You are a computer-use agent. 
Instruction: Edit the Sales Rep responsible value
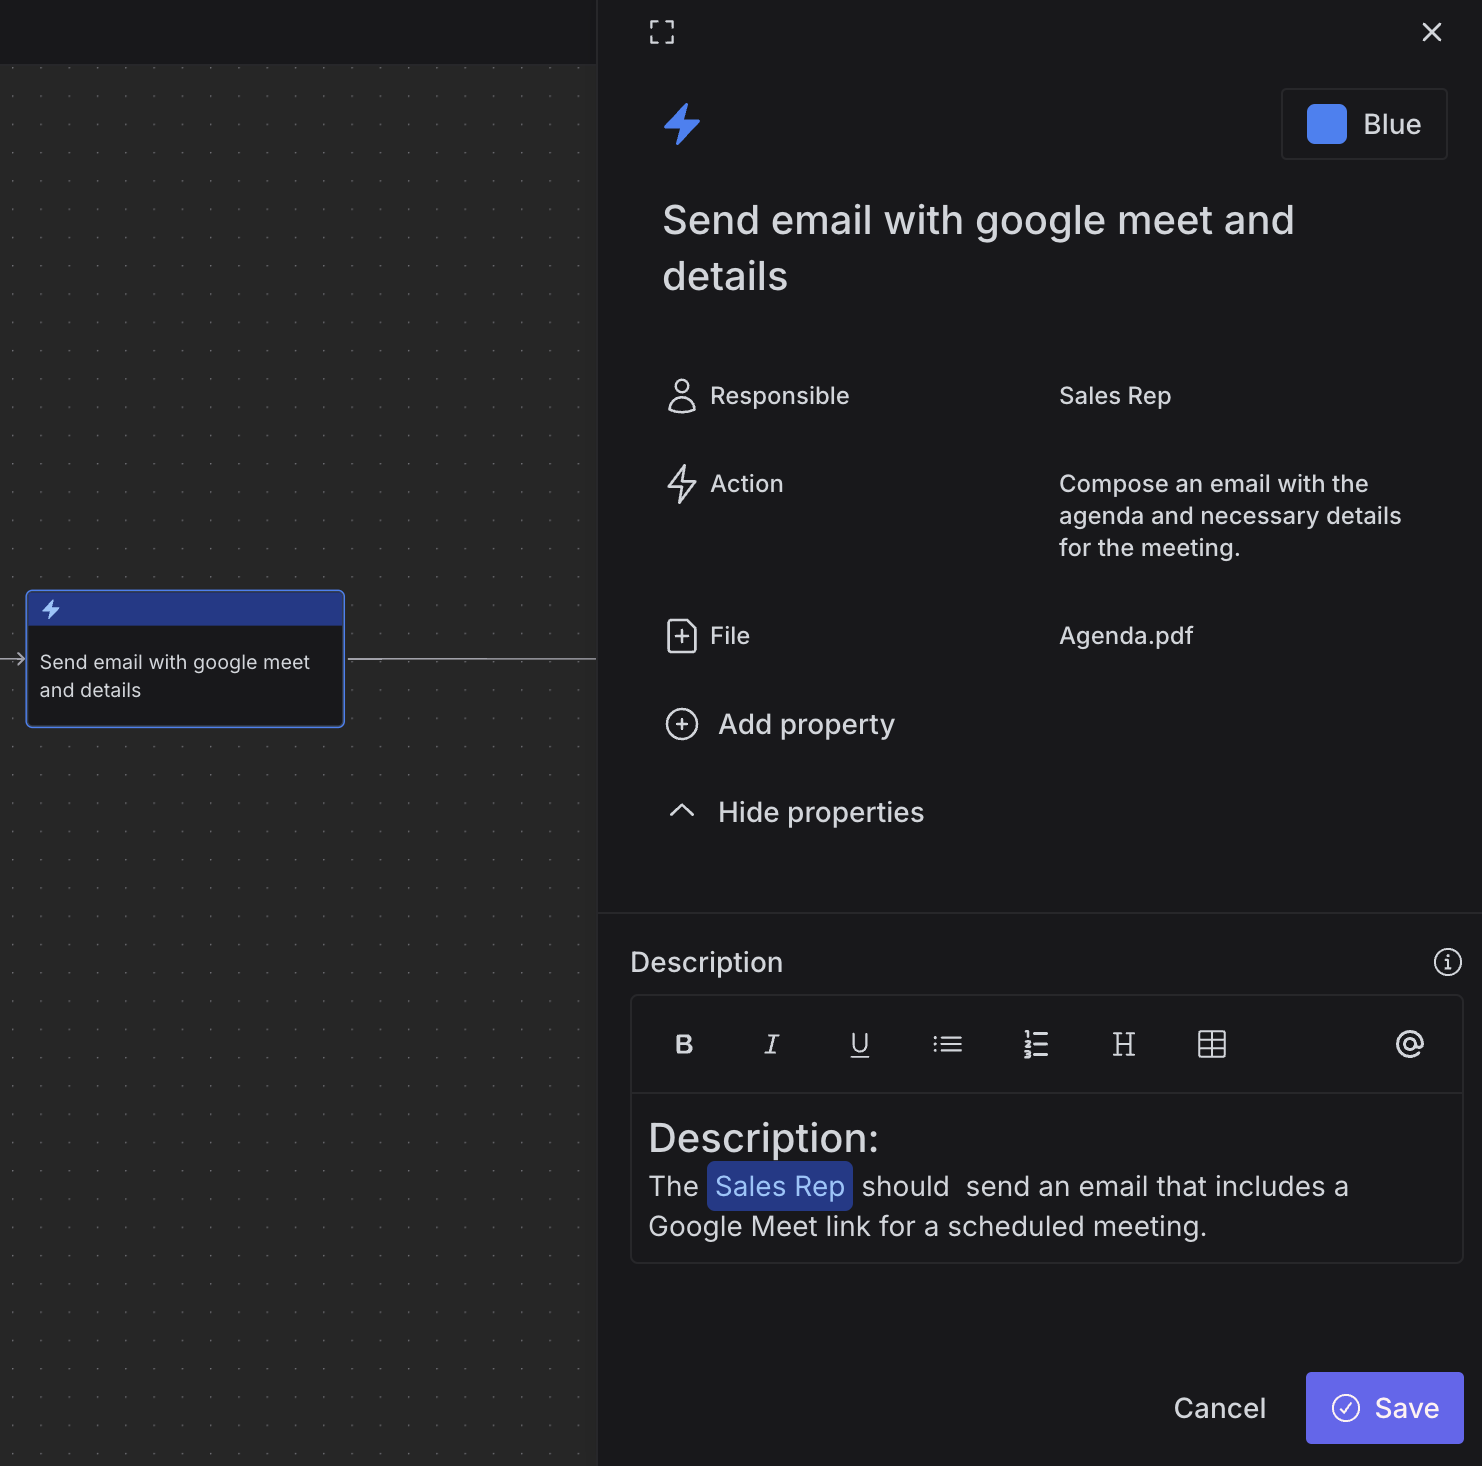click(1114, 396)
